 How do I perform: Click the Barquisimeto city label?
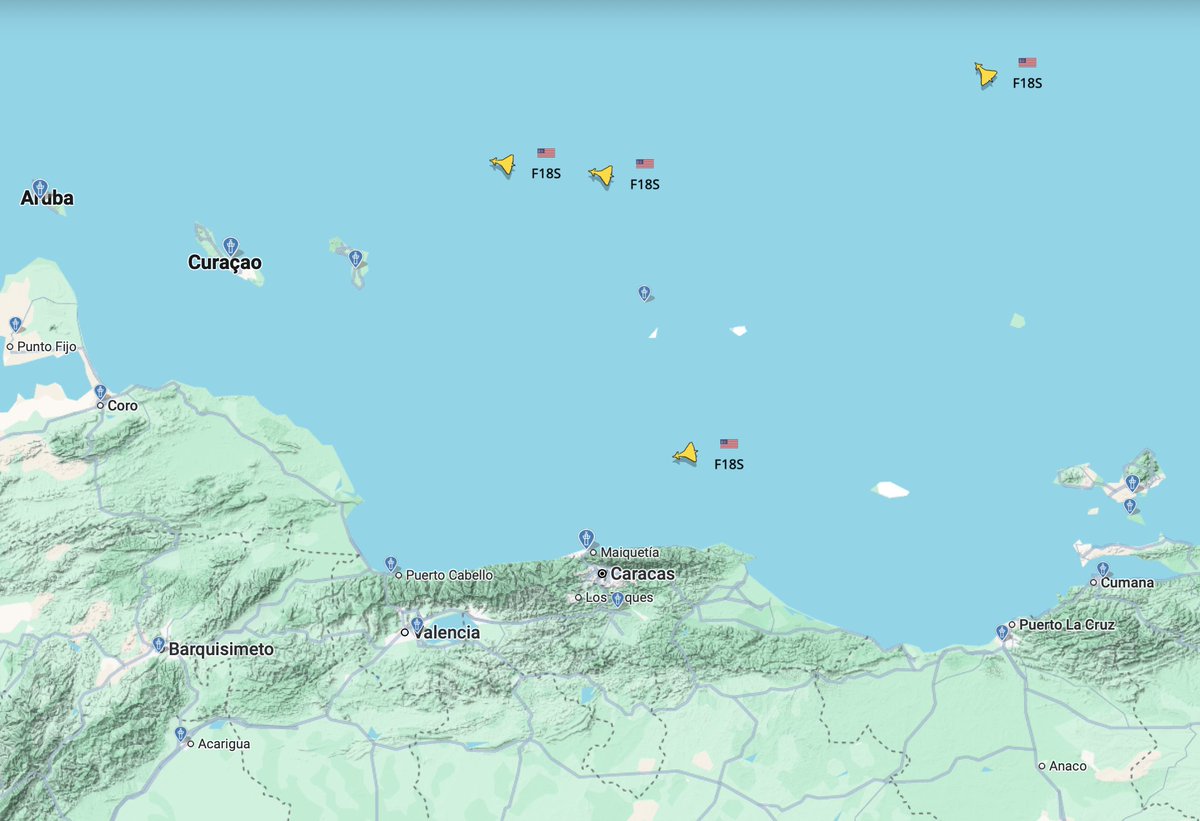coord(221,649)
